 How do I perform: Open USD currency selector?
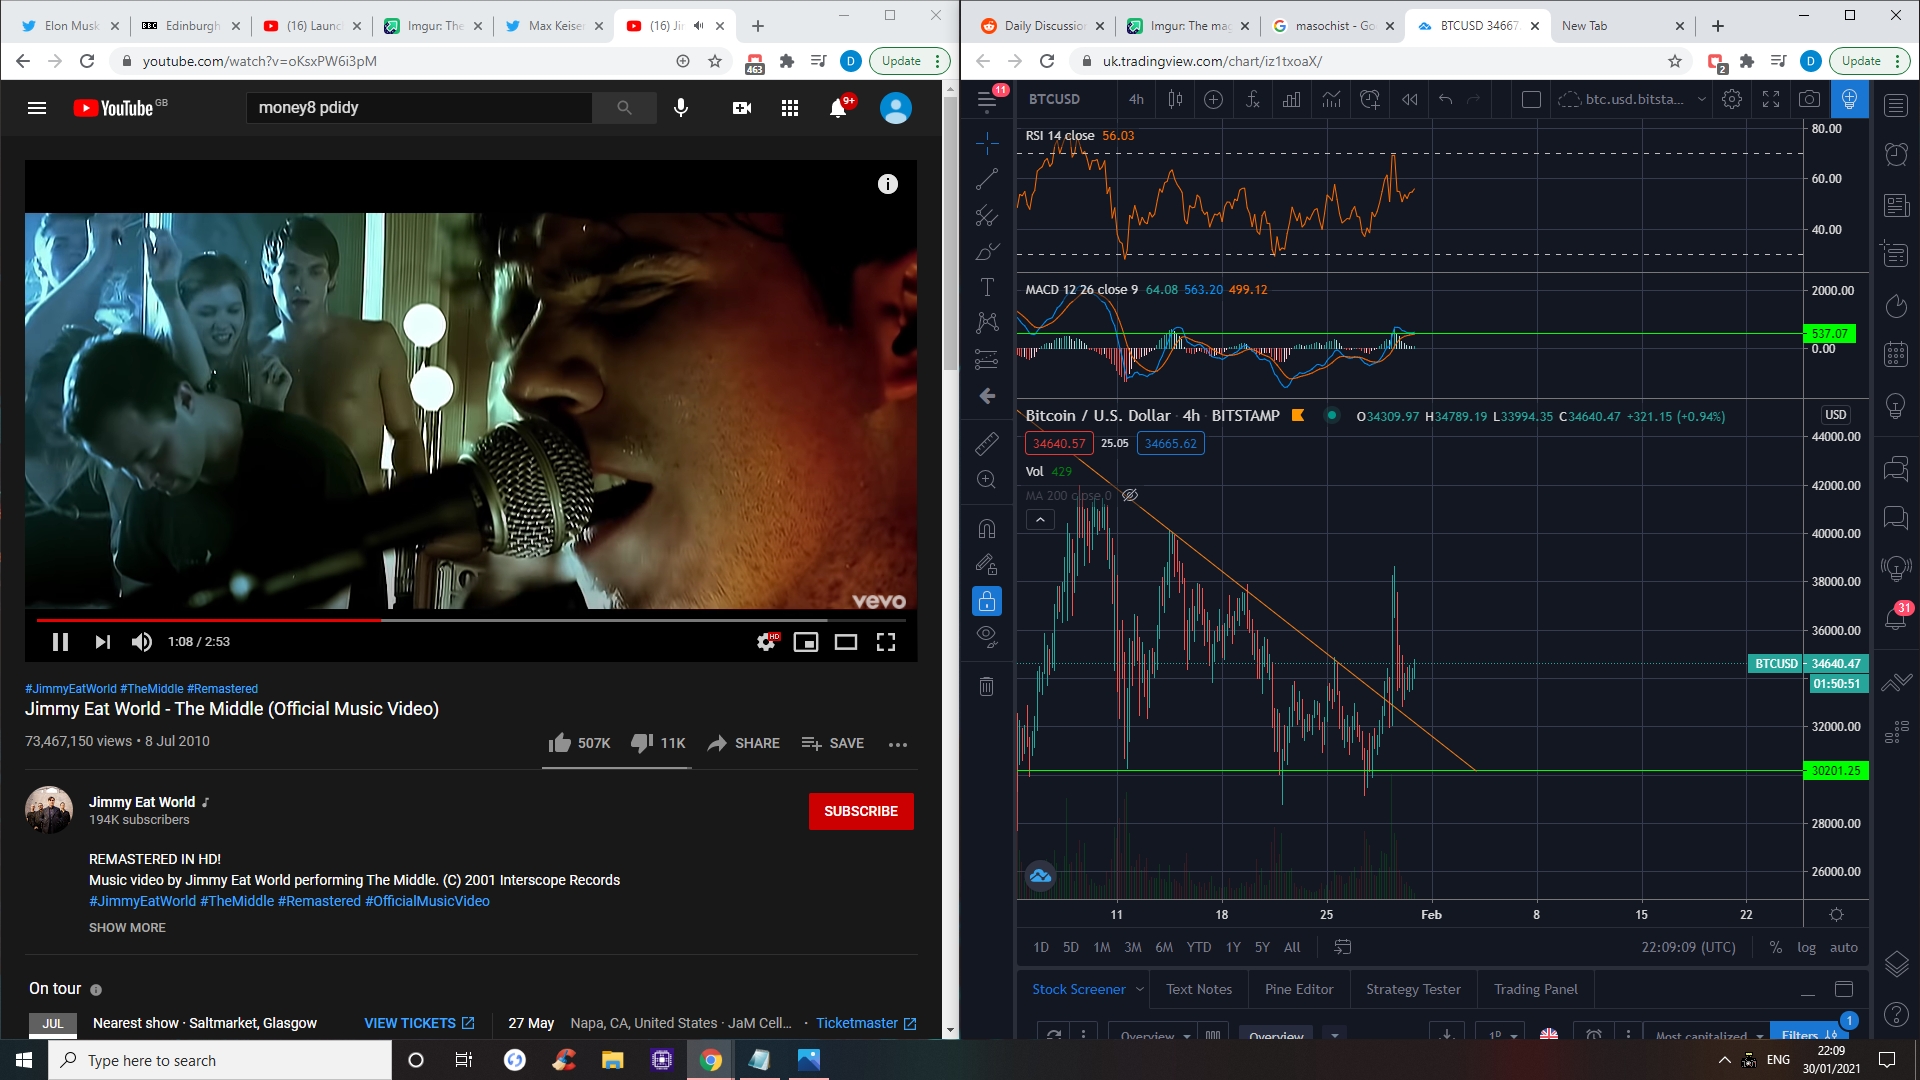[1835, 415]
